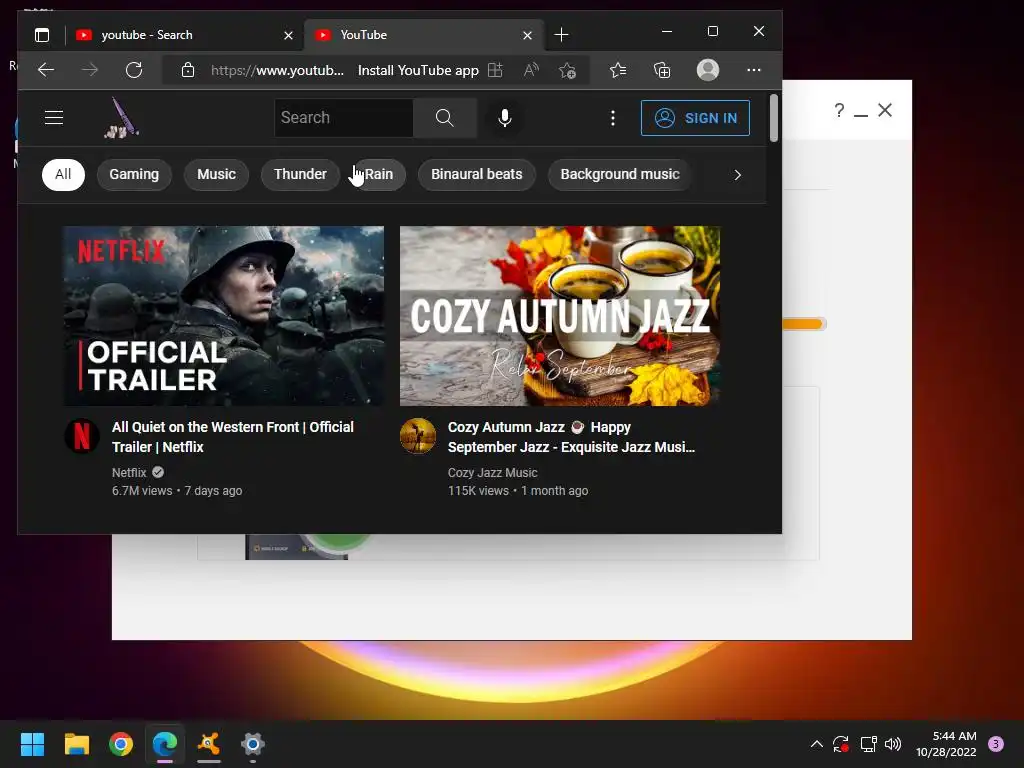Open a new browser tab
Viewport: 1024px width, 768px height.
coord(562,35)
